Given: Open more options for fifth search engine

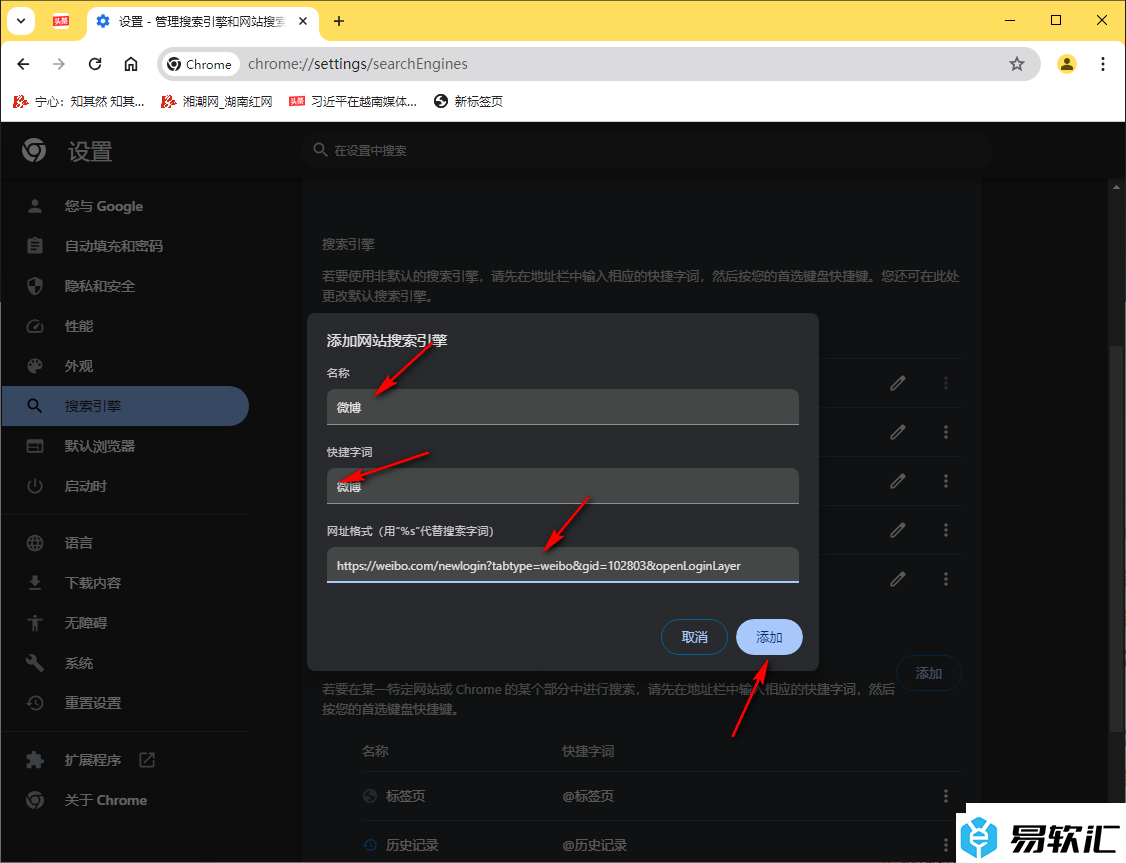Looking at the screenshot, I should click(x=946, y=579).
